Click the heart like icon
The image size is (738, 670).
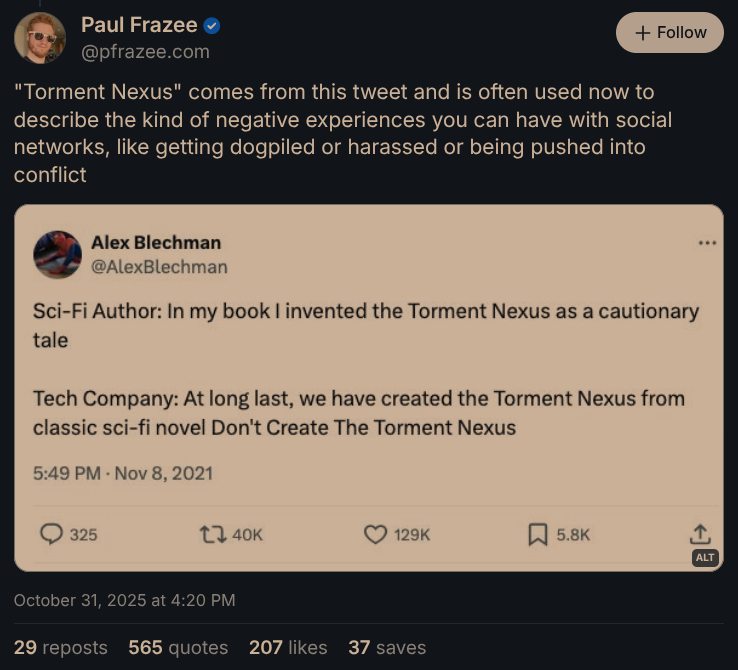(x=375, y=535)
